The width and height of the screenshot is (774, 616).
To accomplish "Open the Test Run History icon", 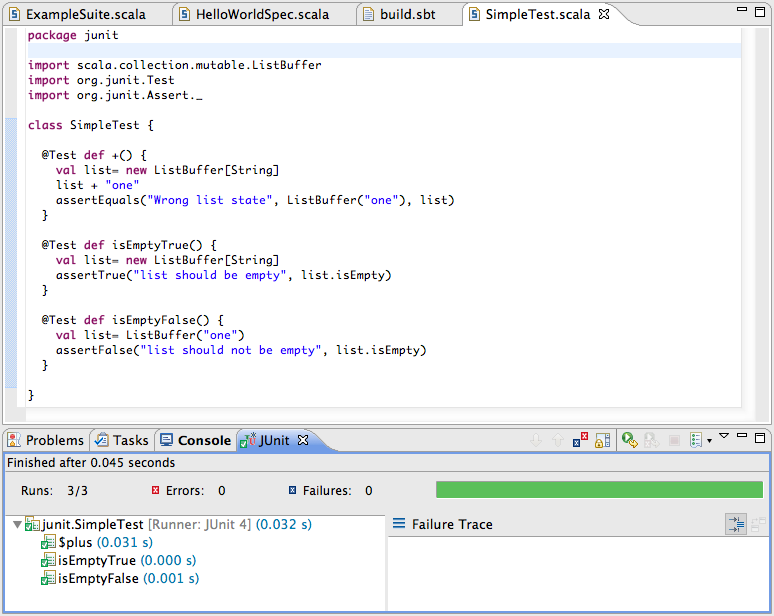I will click(x=696, y=440).
